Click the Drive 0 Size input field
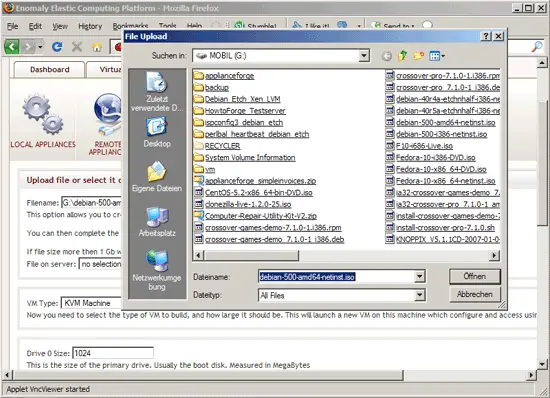Screen dimensions: 550x398 tap(113, 353)
